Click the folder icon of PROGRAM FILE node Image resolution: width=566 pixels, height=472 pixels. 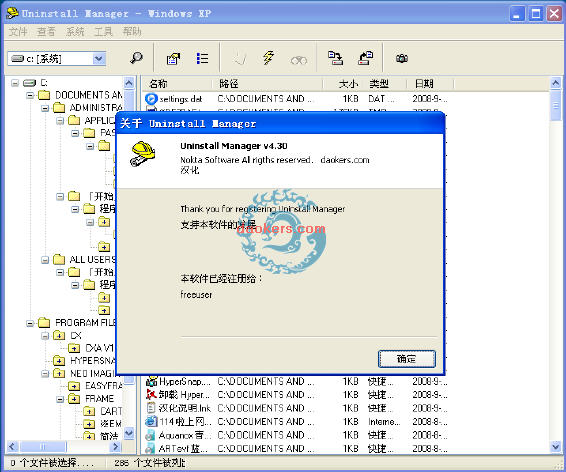[44, 322]
